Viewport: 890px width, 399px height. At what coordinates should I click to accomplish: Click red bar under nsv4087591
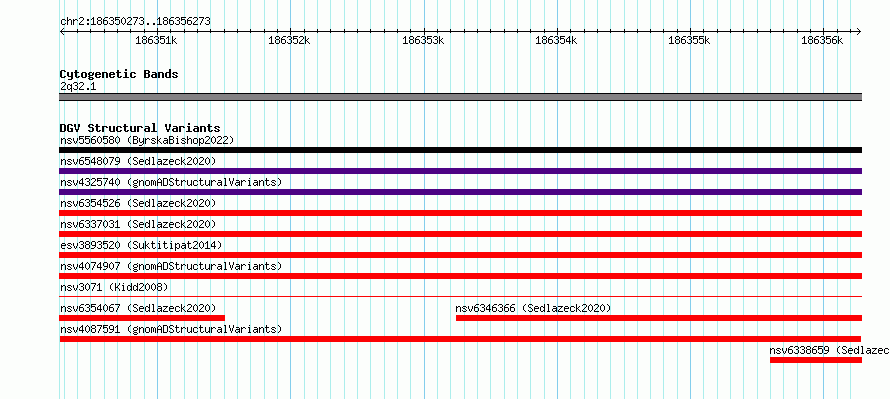tap(460, 339)
